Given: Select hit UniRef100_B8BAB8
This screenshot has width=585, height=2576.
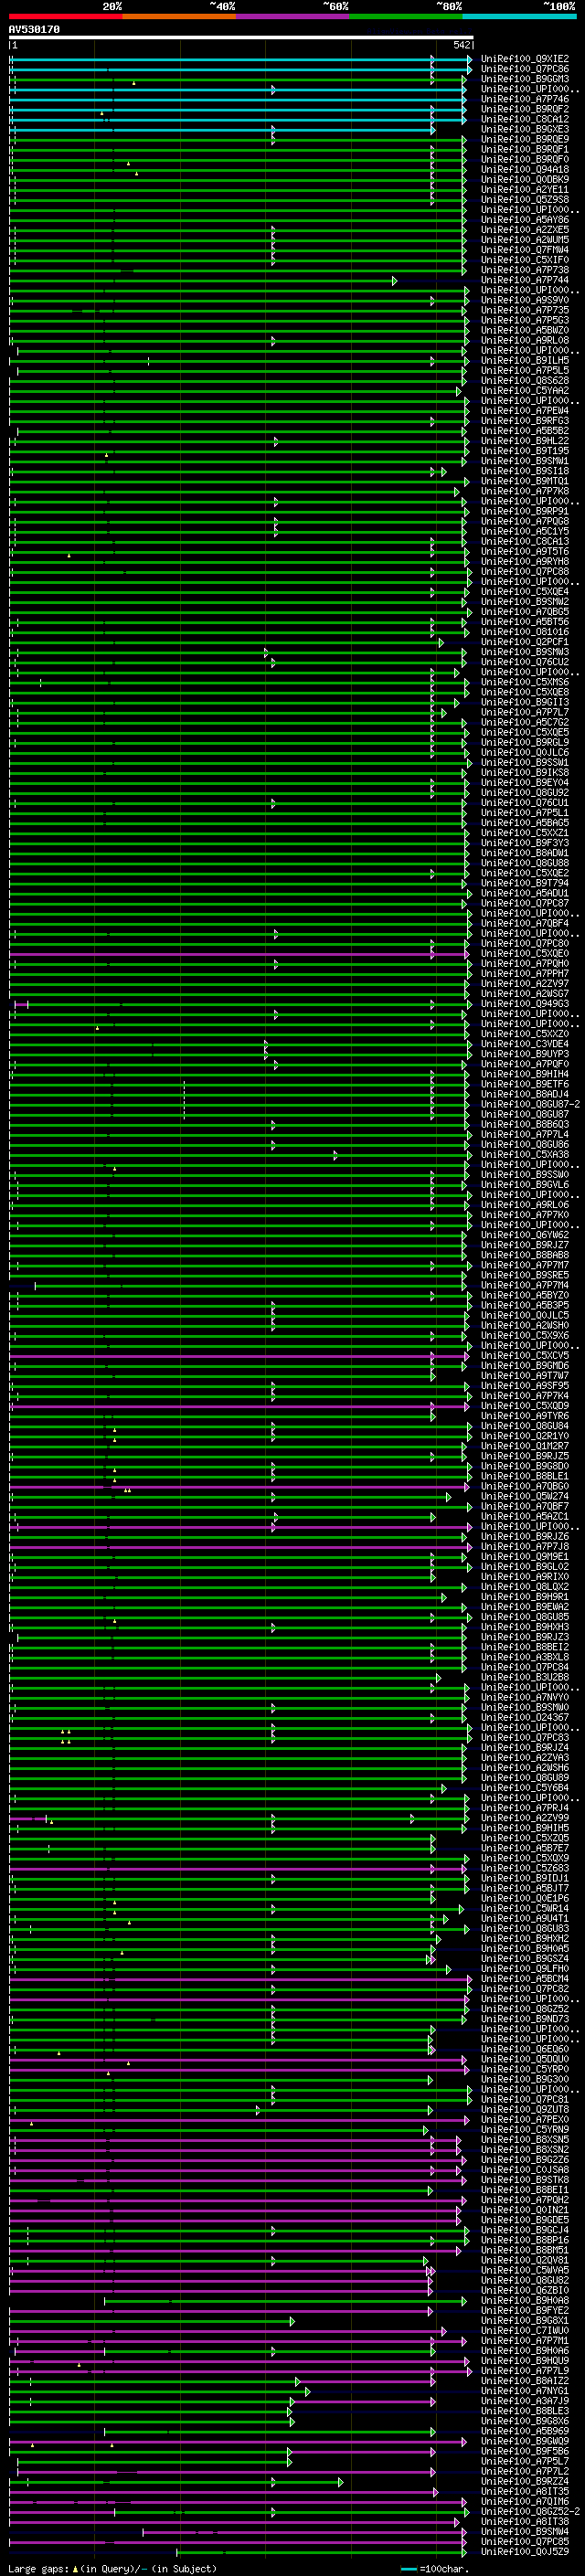Looking at the screenshot, I should pos(525,1255).
